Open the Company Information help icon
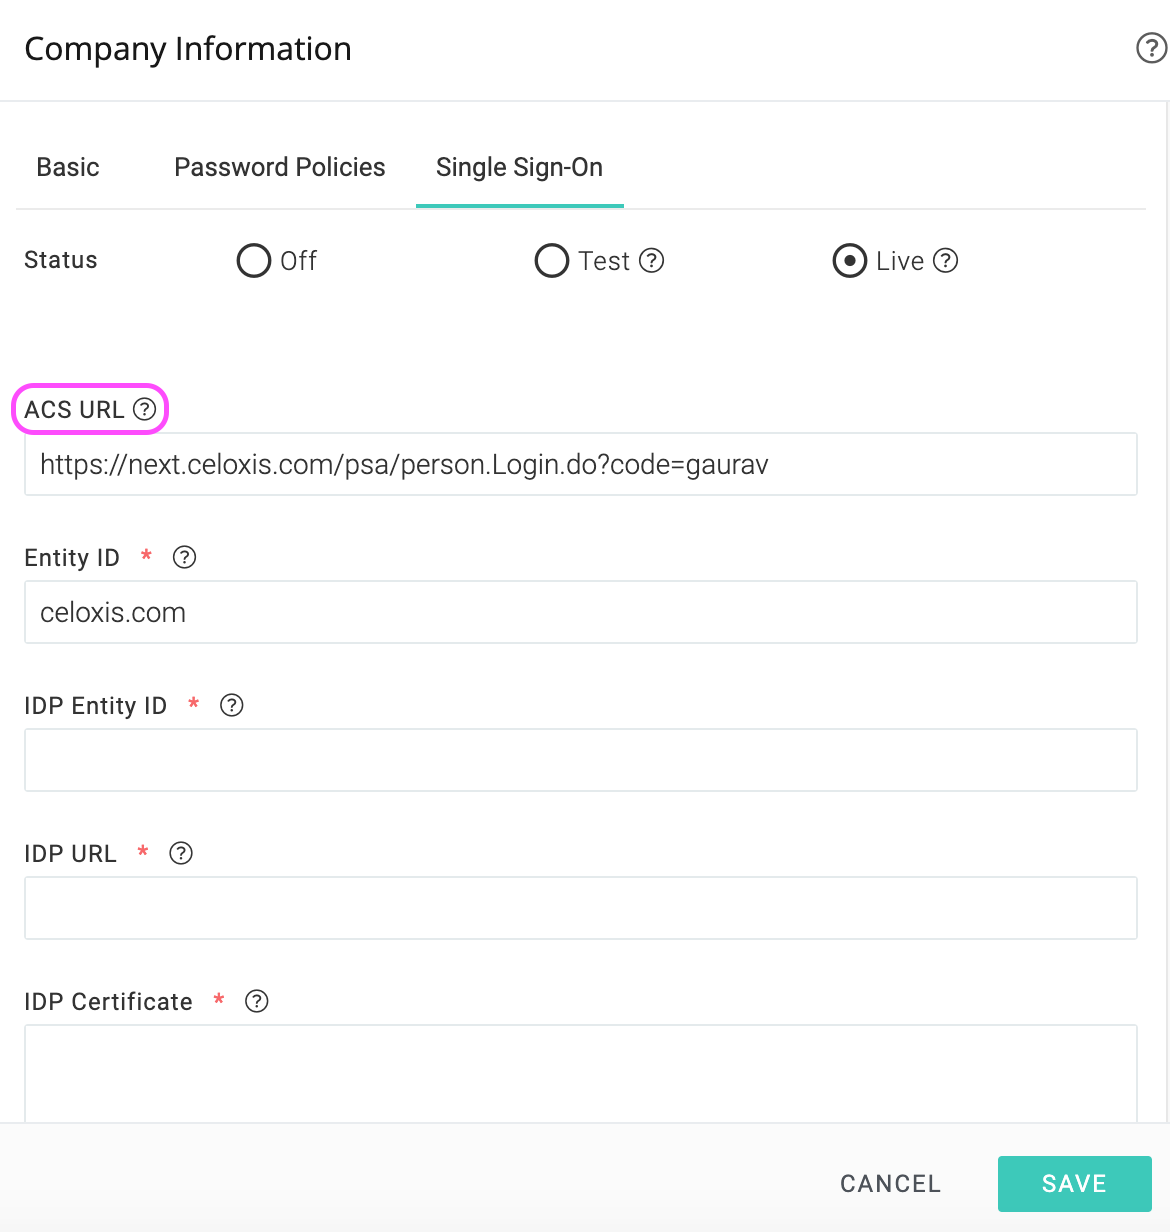 tap(1152, 48)
